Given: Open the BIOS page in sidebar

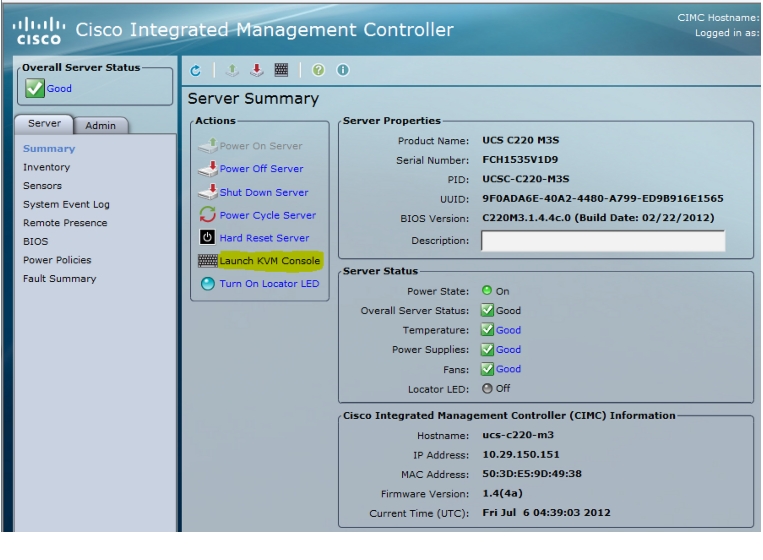Looking at the screenshot, I should [x=36, y=241].
